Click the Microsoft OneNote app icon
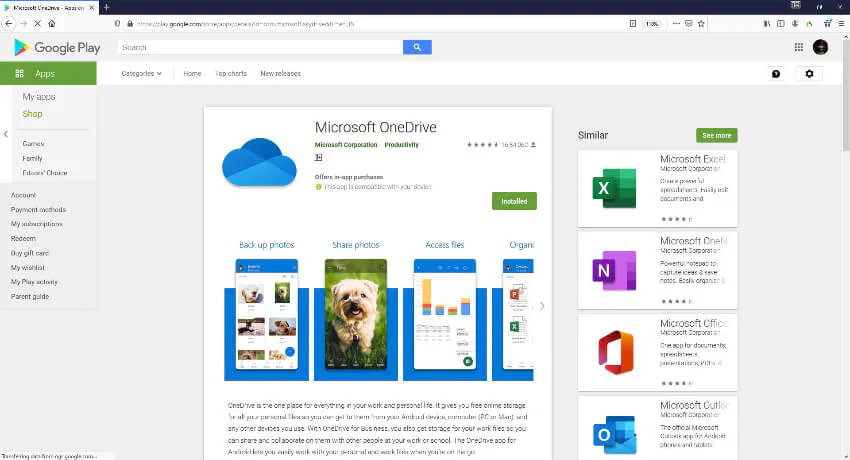The height and width of the screenshot is (460, 850). click(614, 270)
